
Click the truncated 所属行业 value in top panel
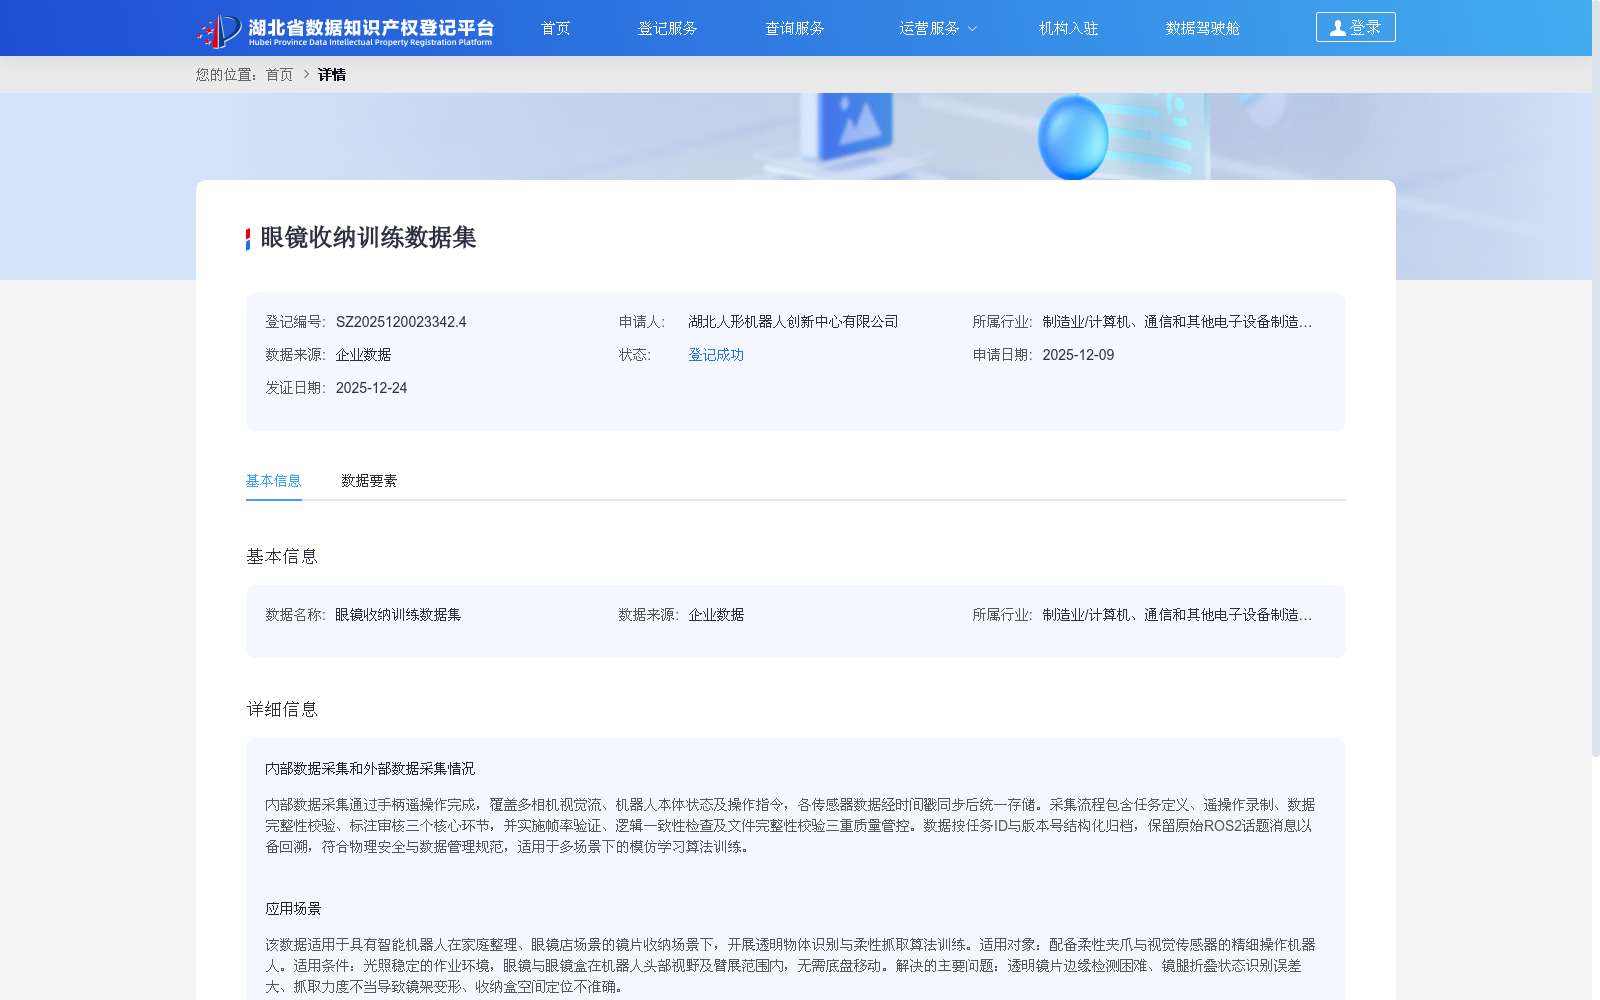coord(1177,322)
